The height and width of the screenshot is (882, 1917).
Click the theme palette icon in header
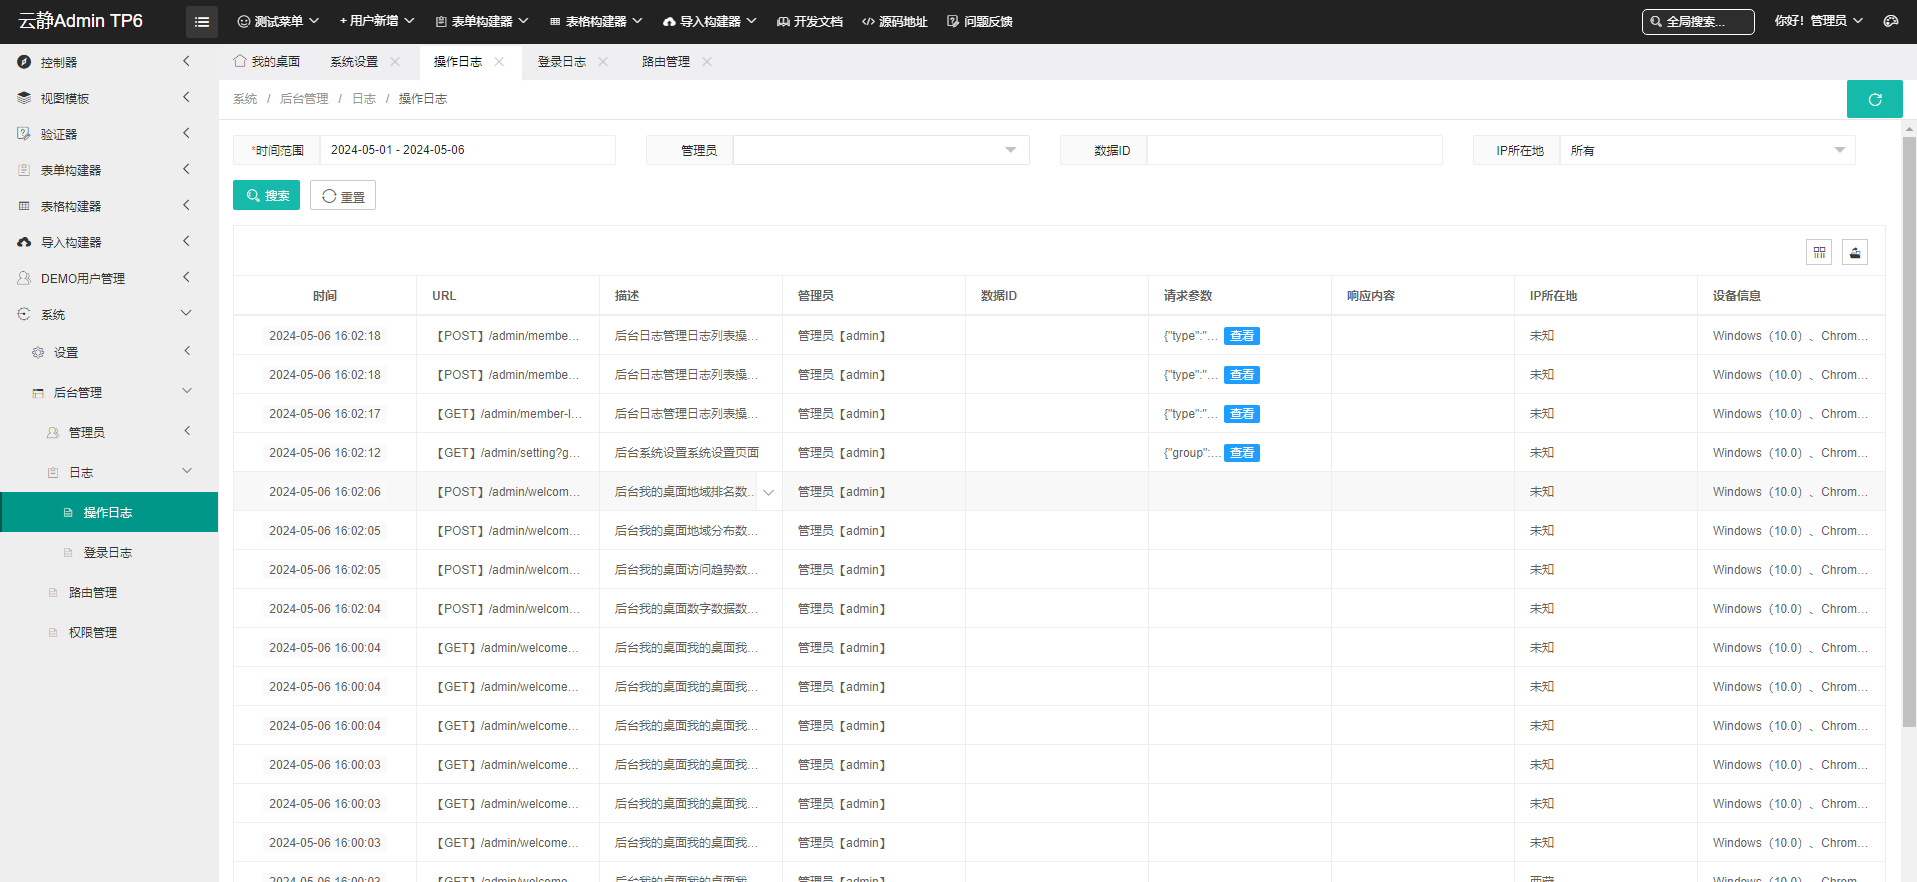tap(1890, 21)
